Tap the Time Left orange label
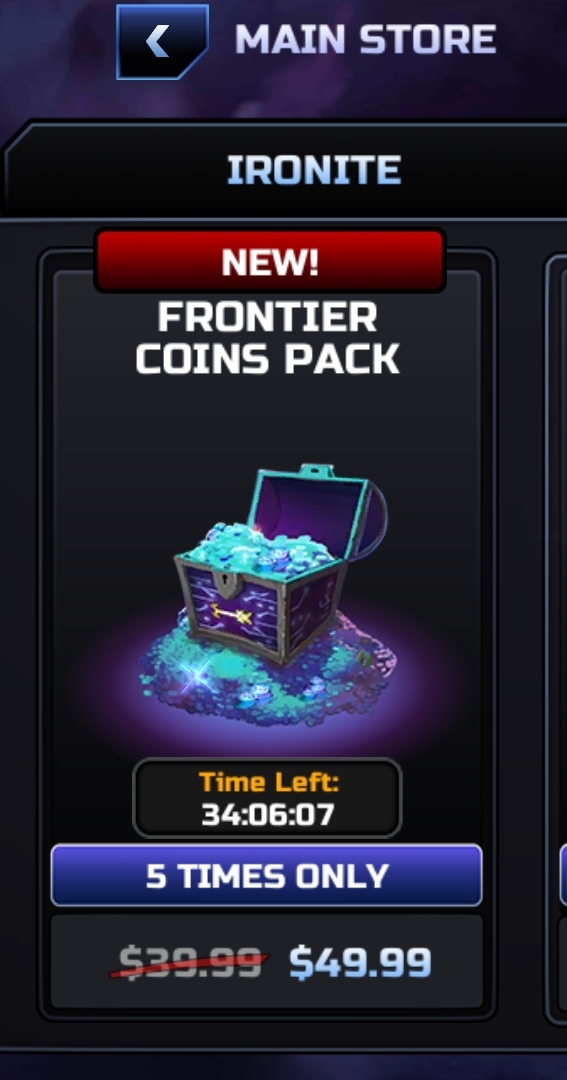This screenshot has height=1080, width=567. 269,782
